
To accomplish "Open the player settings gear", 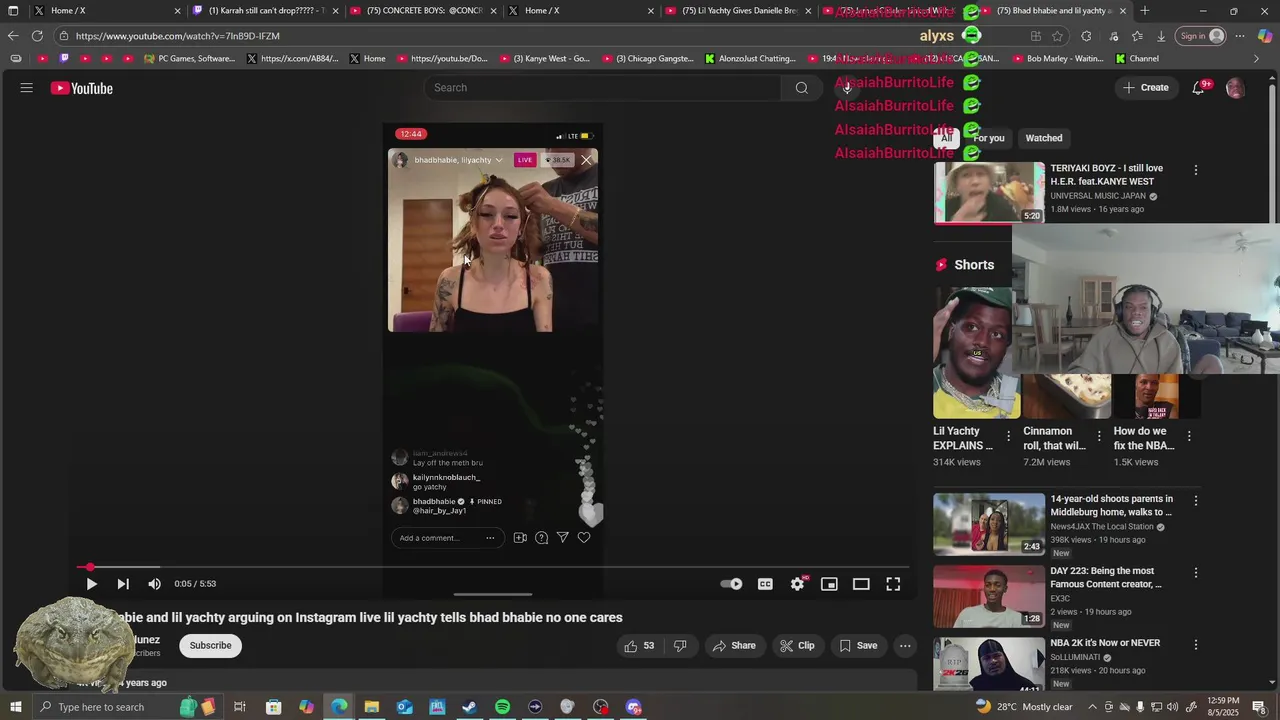I will (797, 584).
